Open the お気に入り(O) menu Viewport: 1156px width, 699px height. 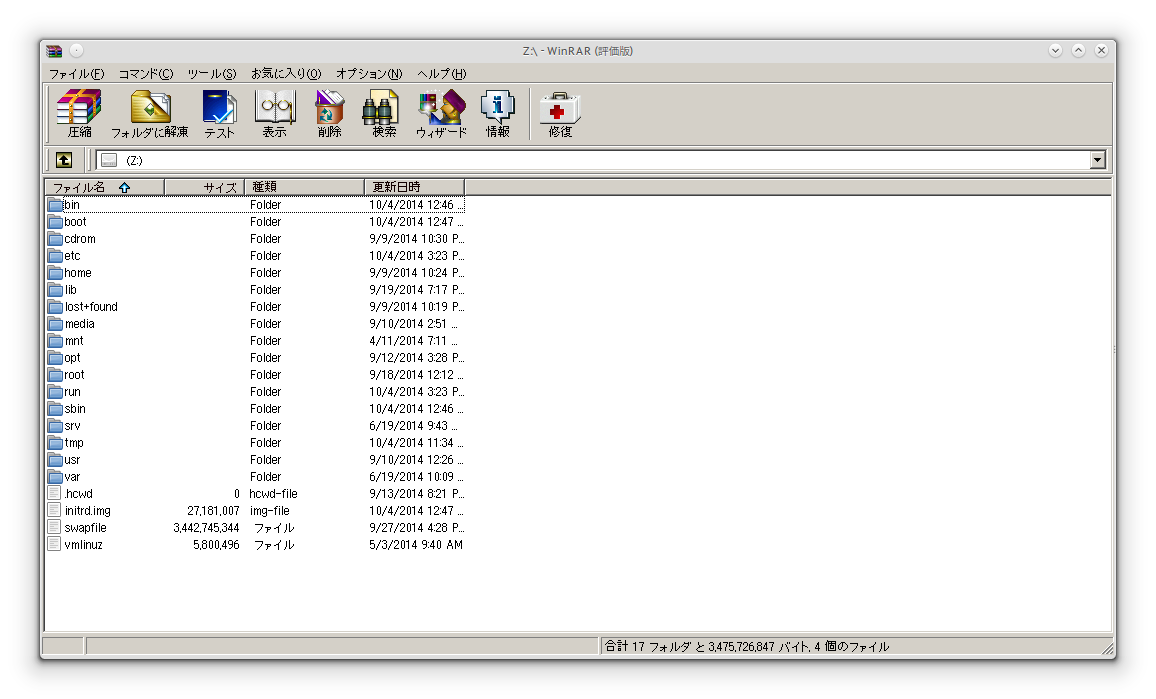coord(286,74)
